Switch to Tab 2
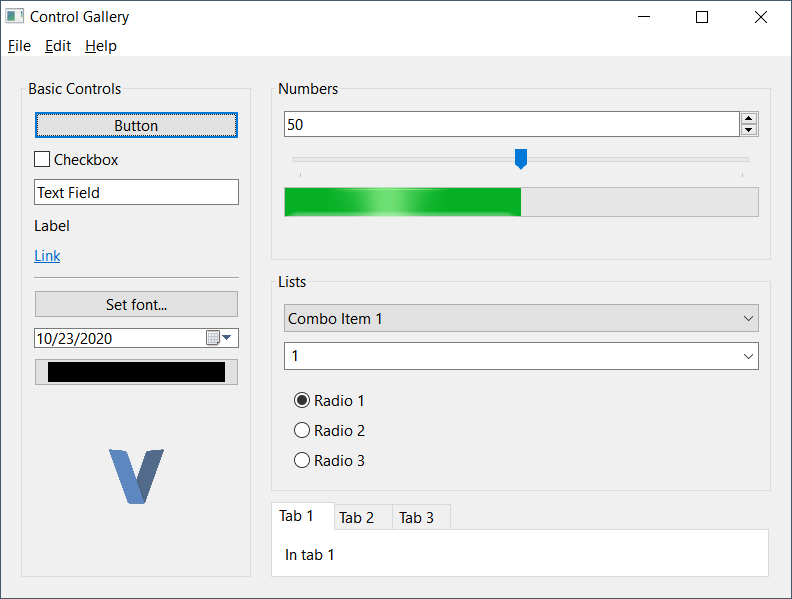This screenshot has width=792, height=599. click(363, 517)
